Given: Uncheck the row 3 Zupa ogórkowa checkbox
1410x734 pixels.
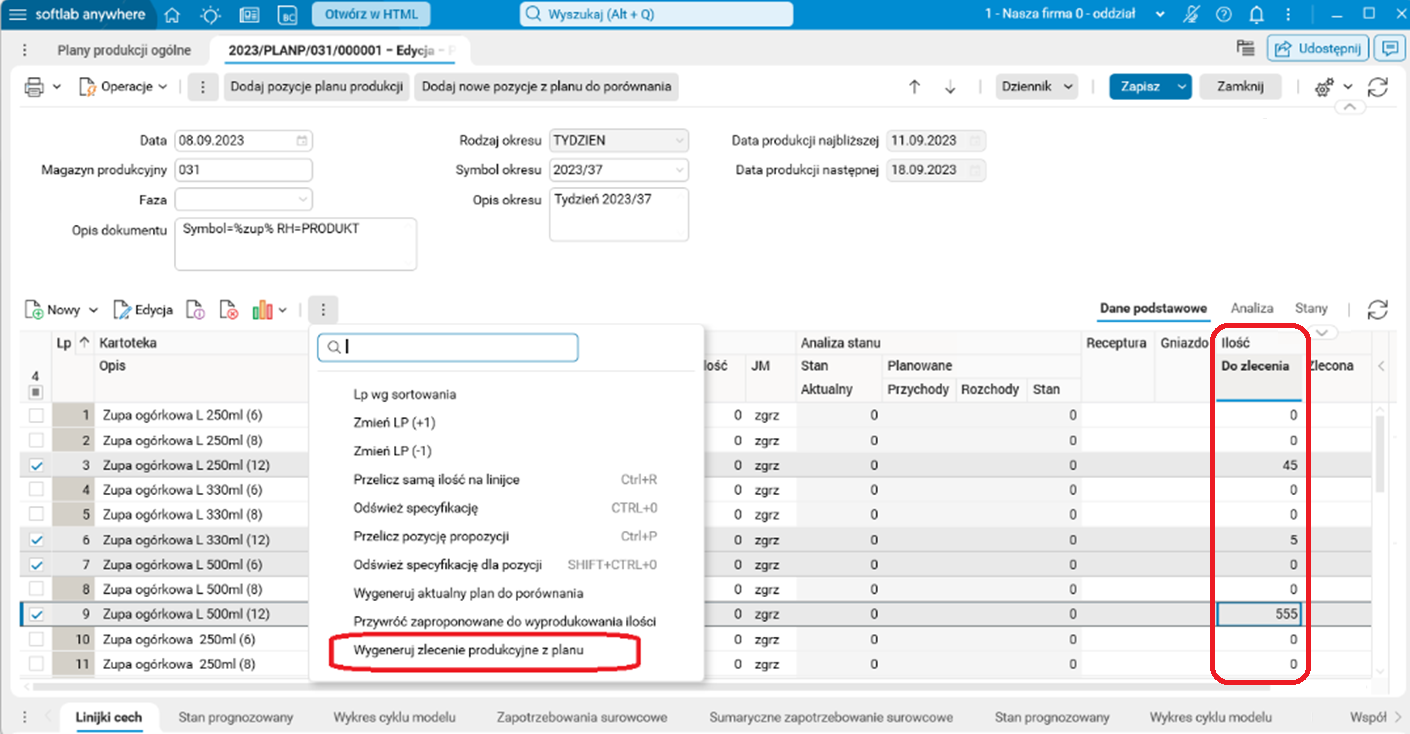Looking at the screenshot, I should coord(36,465).
